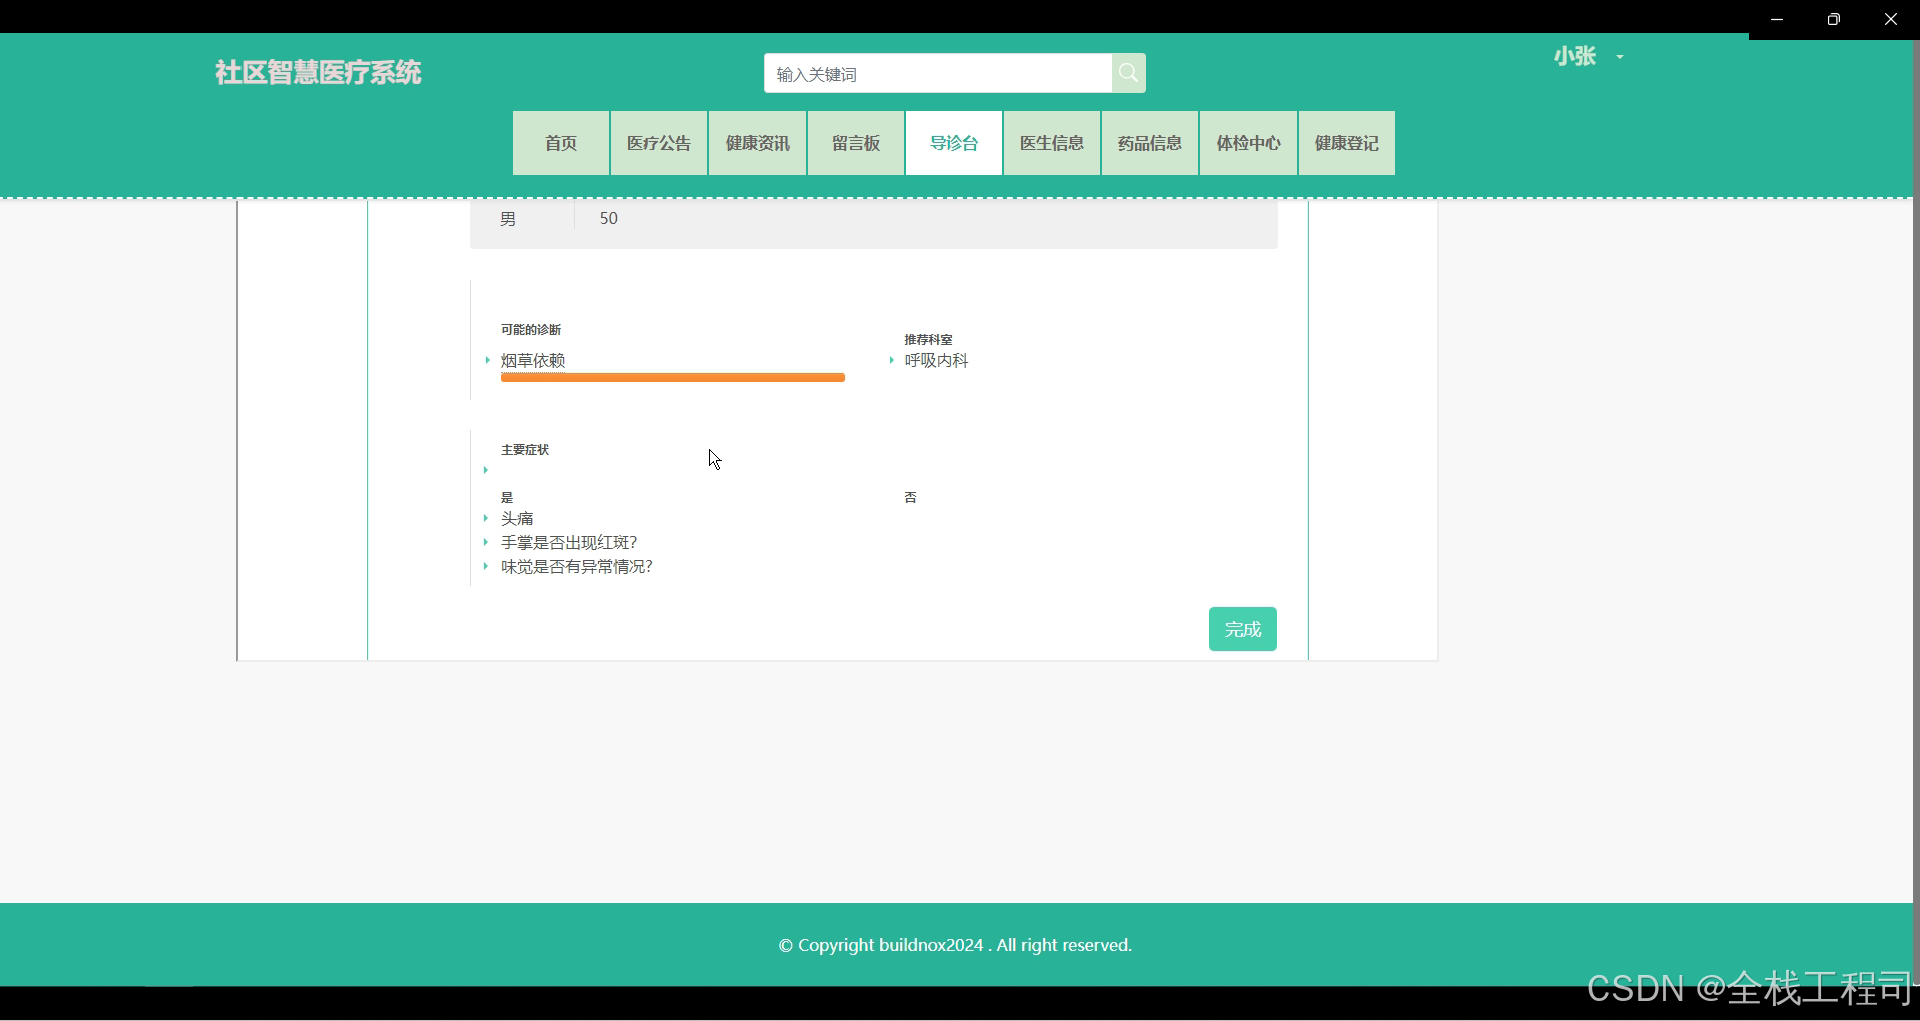Select the 是 answer option
The height and width of the screenshot is (1021, 1920).
tap(507, 497)
